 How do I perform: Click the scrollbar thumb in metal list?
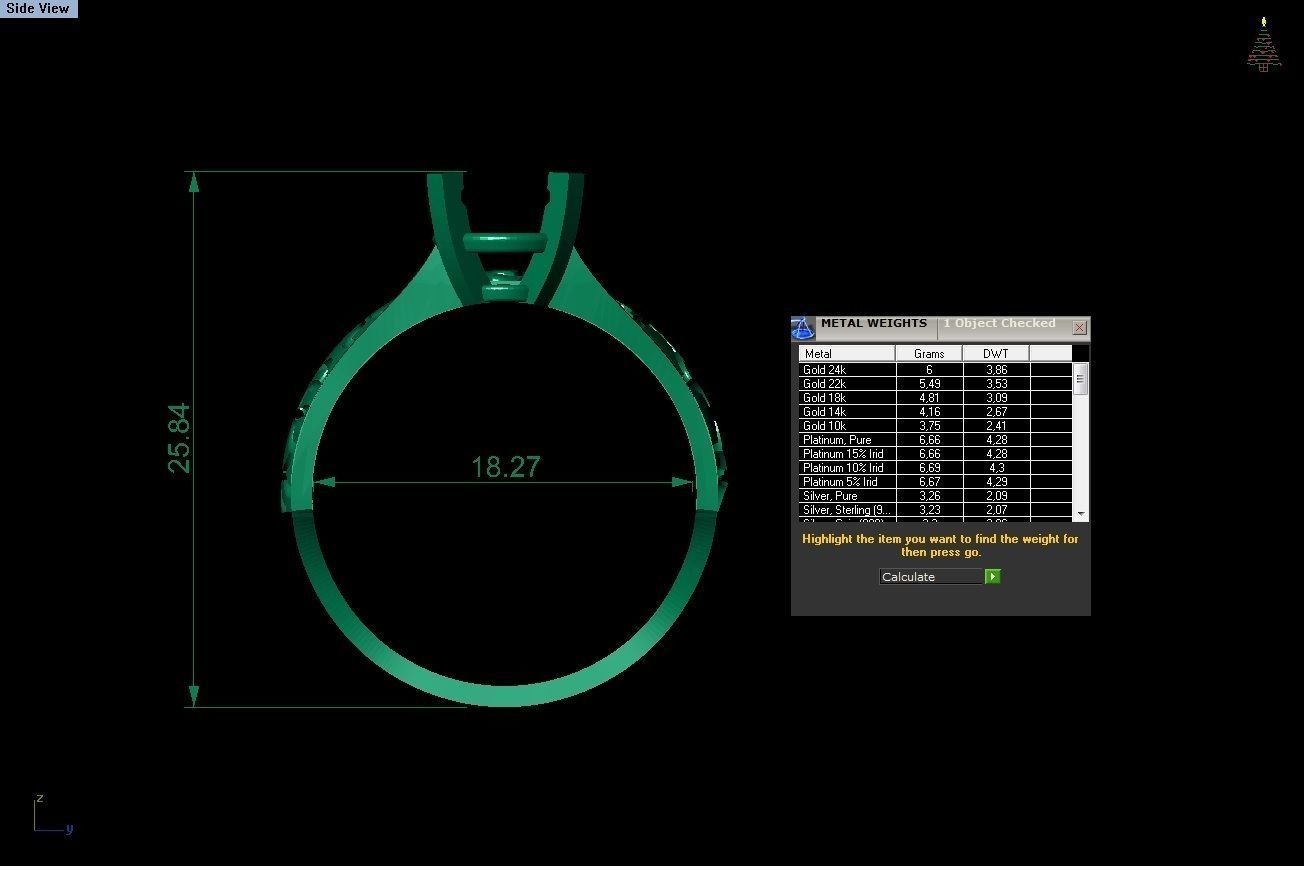coord(1080,380)
